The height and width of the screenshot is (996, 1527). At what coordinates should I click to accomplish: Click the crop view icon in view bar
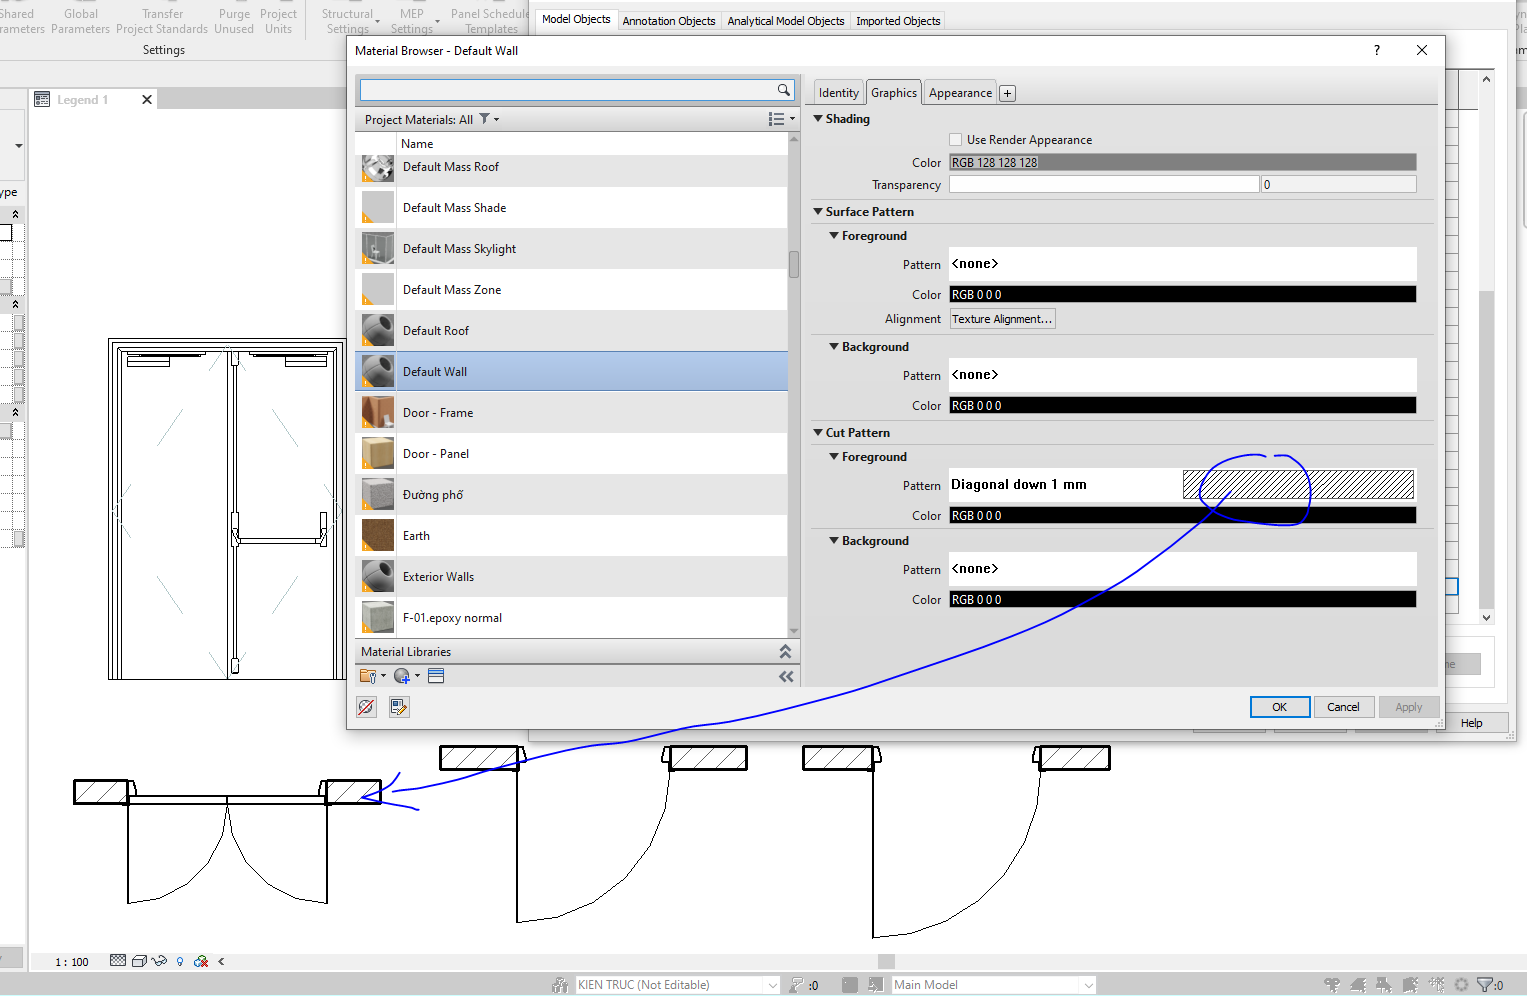159,961
